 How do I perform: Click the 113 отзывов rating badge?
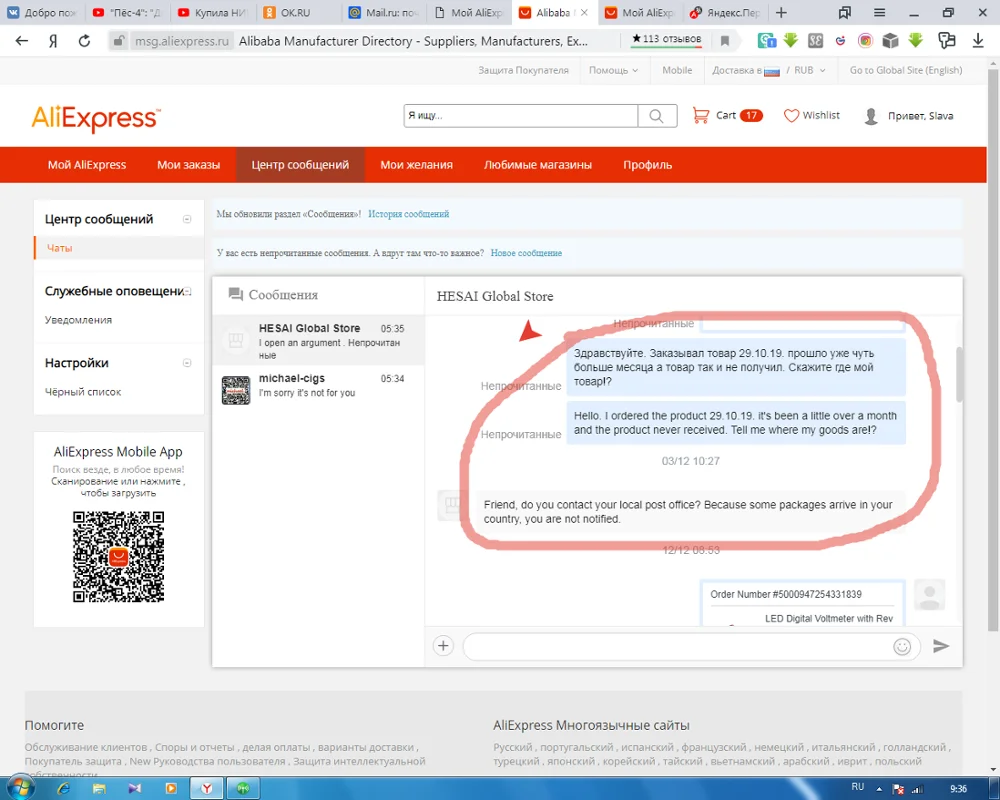(666, 40)
